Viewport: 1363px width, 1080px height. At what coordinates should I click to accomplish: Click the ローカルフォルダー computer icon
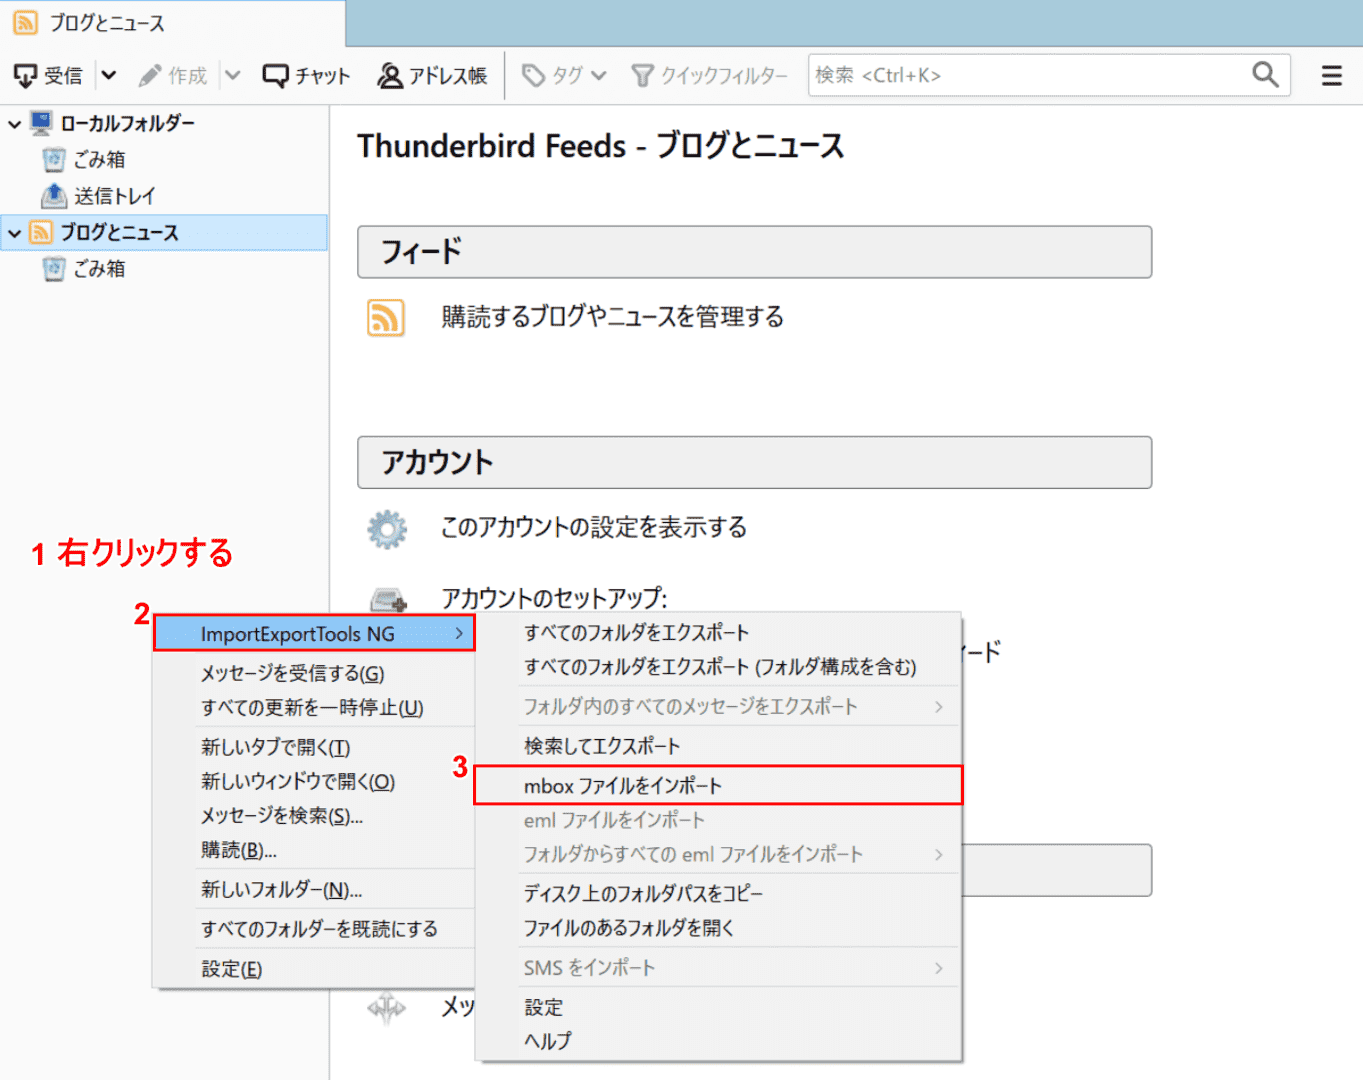tap(41, 123)
